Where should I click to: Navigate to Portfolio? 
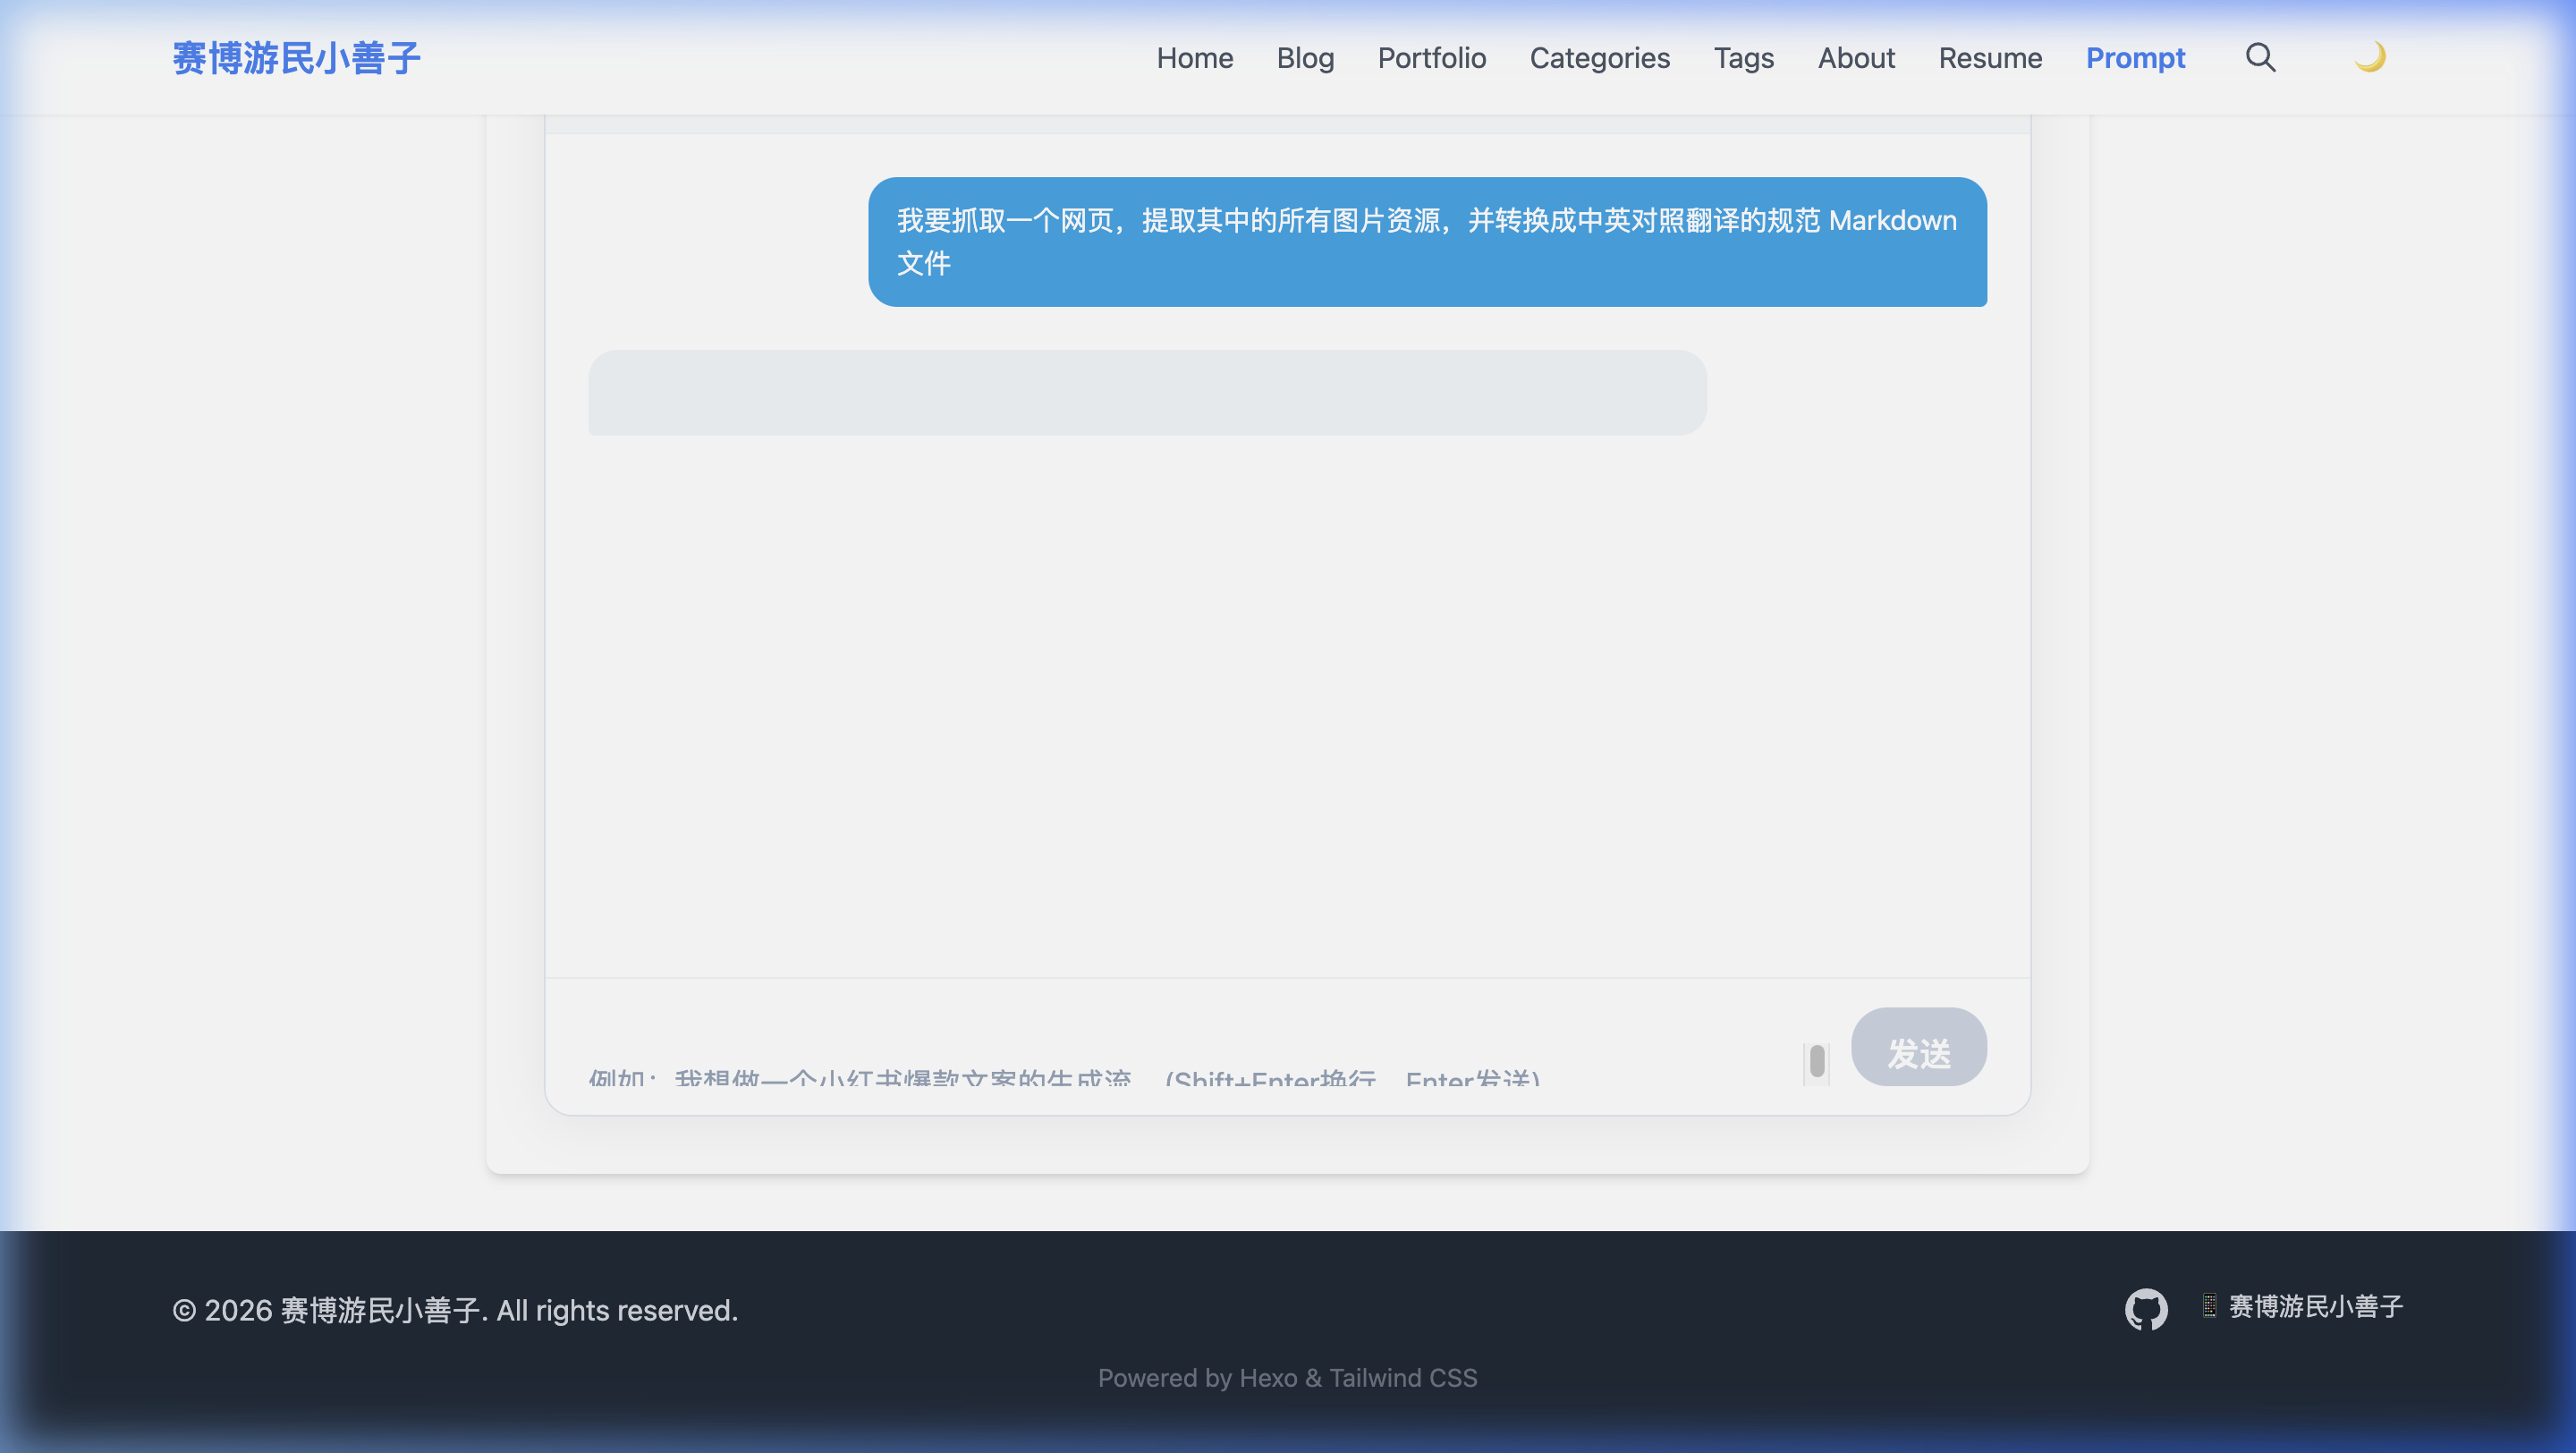click(x=1431, y=58)
